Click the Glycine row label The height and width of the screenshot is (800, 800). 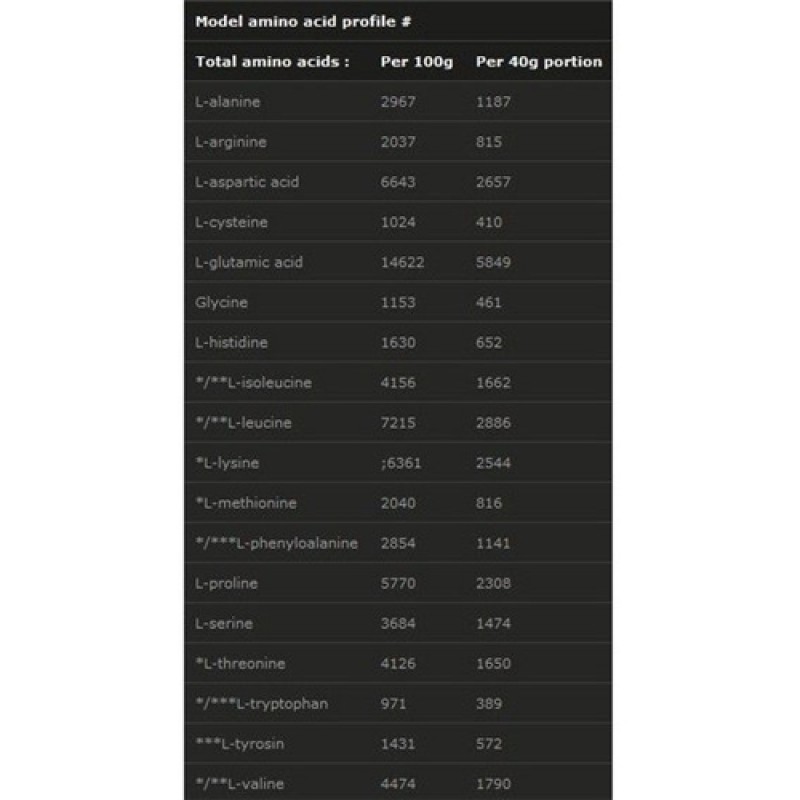[221, 302]
